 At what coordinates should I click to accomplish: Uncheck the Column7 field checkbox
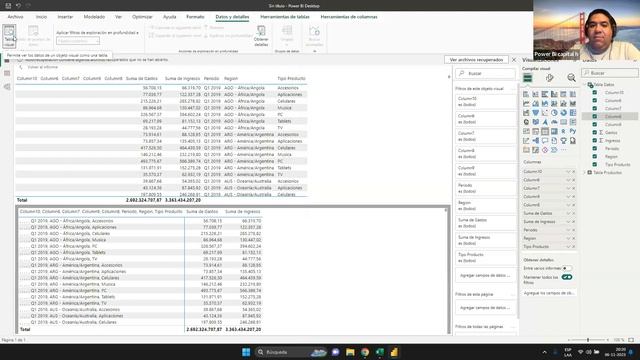595,109
